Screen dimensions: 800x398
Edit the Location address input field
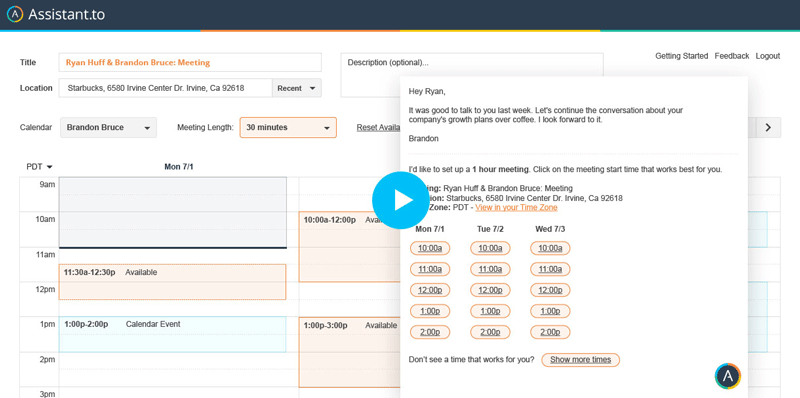tap(165, 88)
